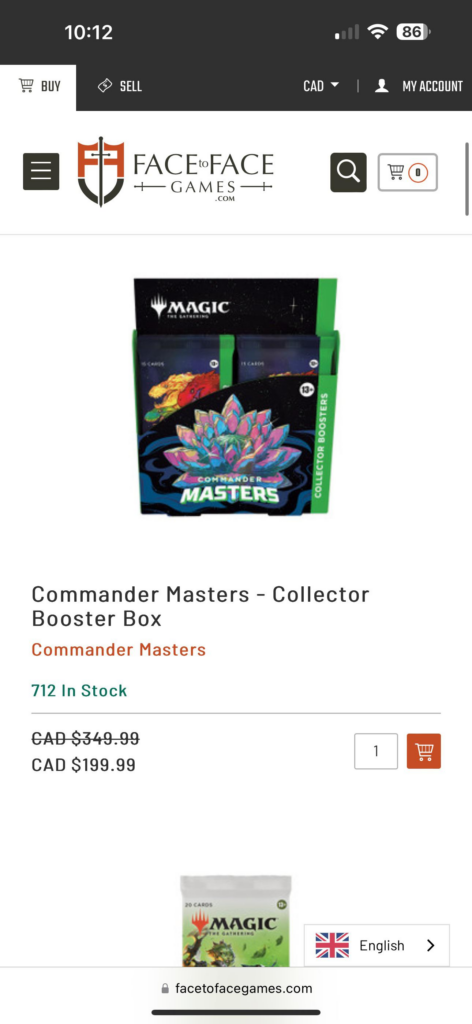This screenshot has width=472, height=1024.
Task: Open the hamburger navigation menu
Action: pos(41,172)
